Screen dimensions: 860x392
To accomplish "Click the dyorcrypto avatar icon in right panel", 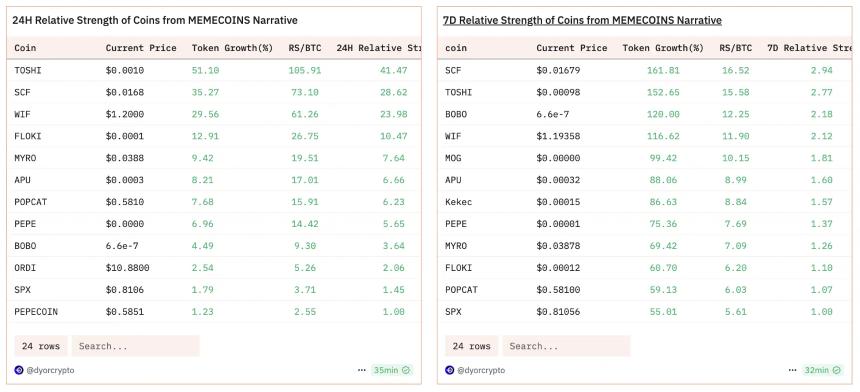I will pos(449,370).
